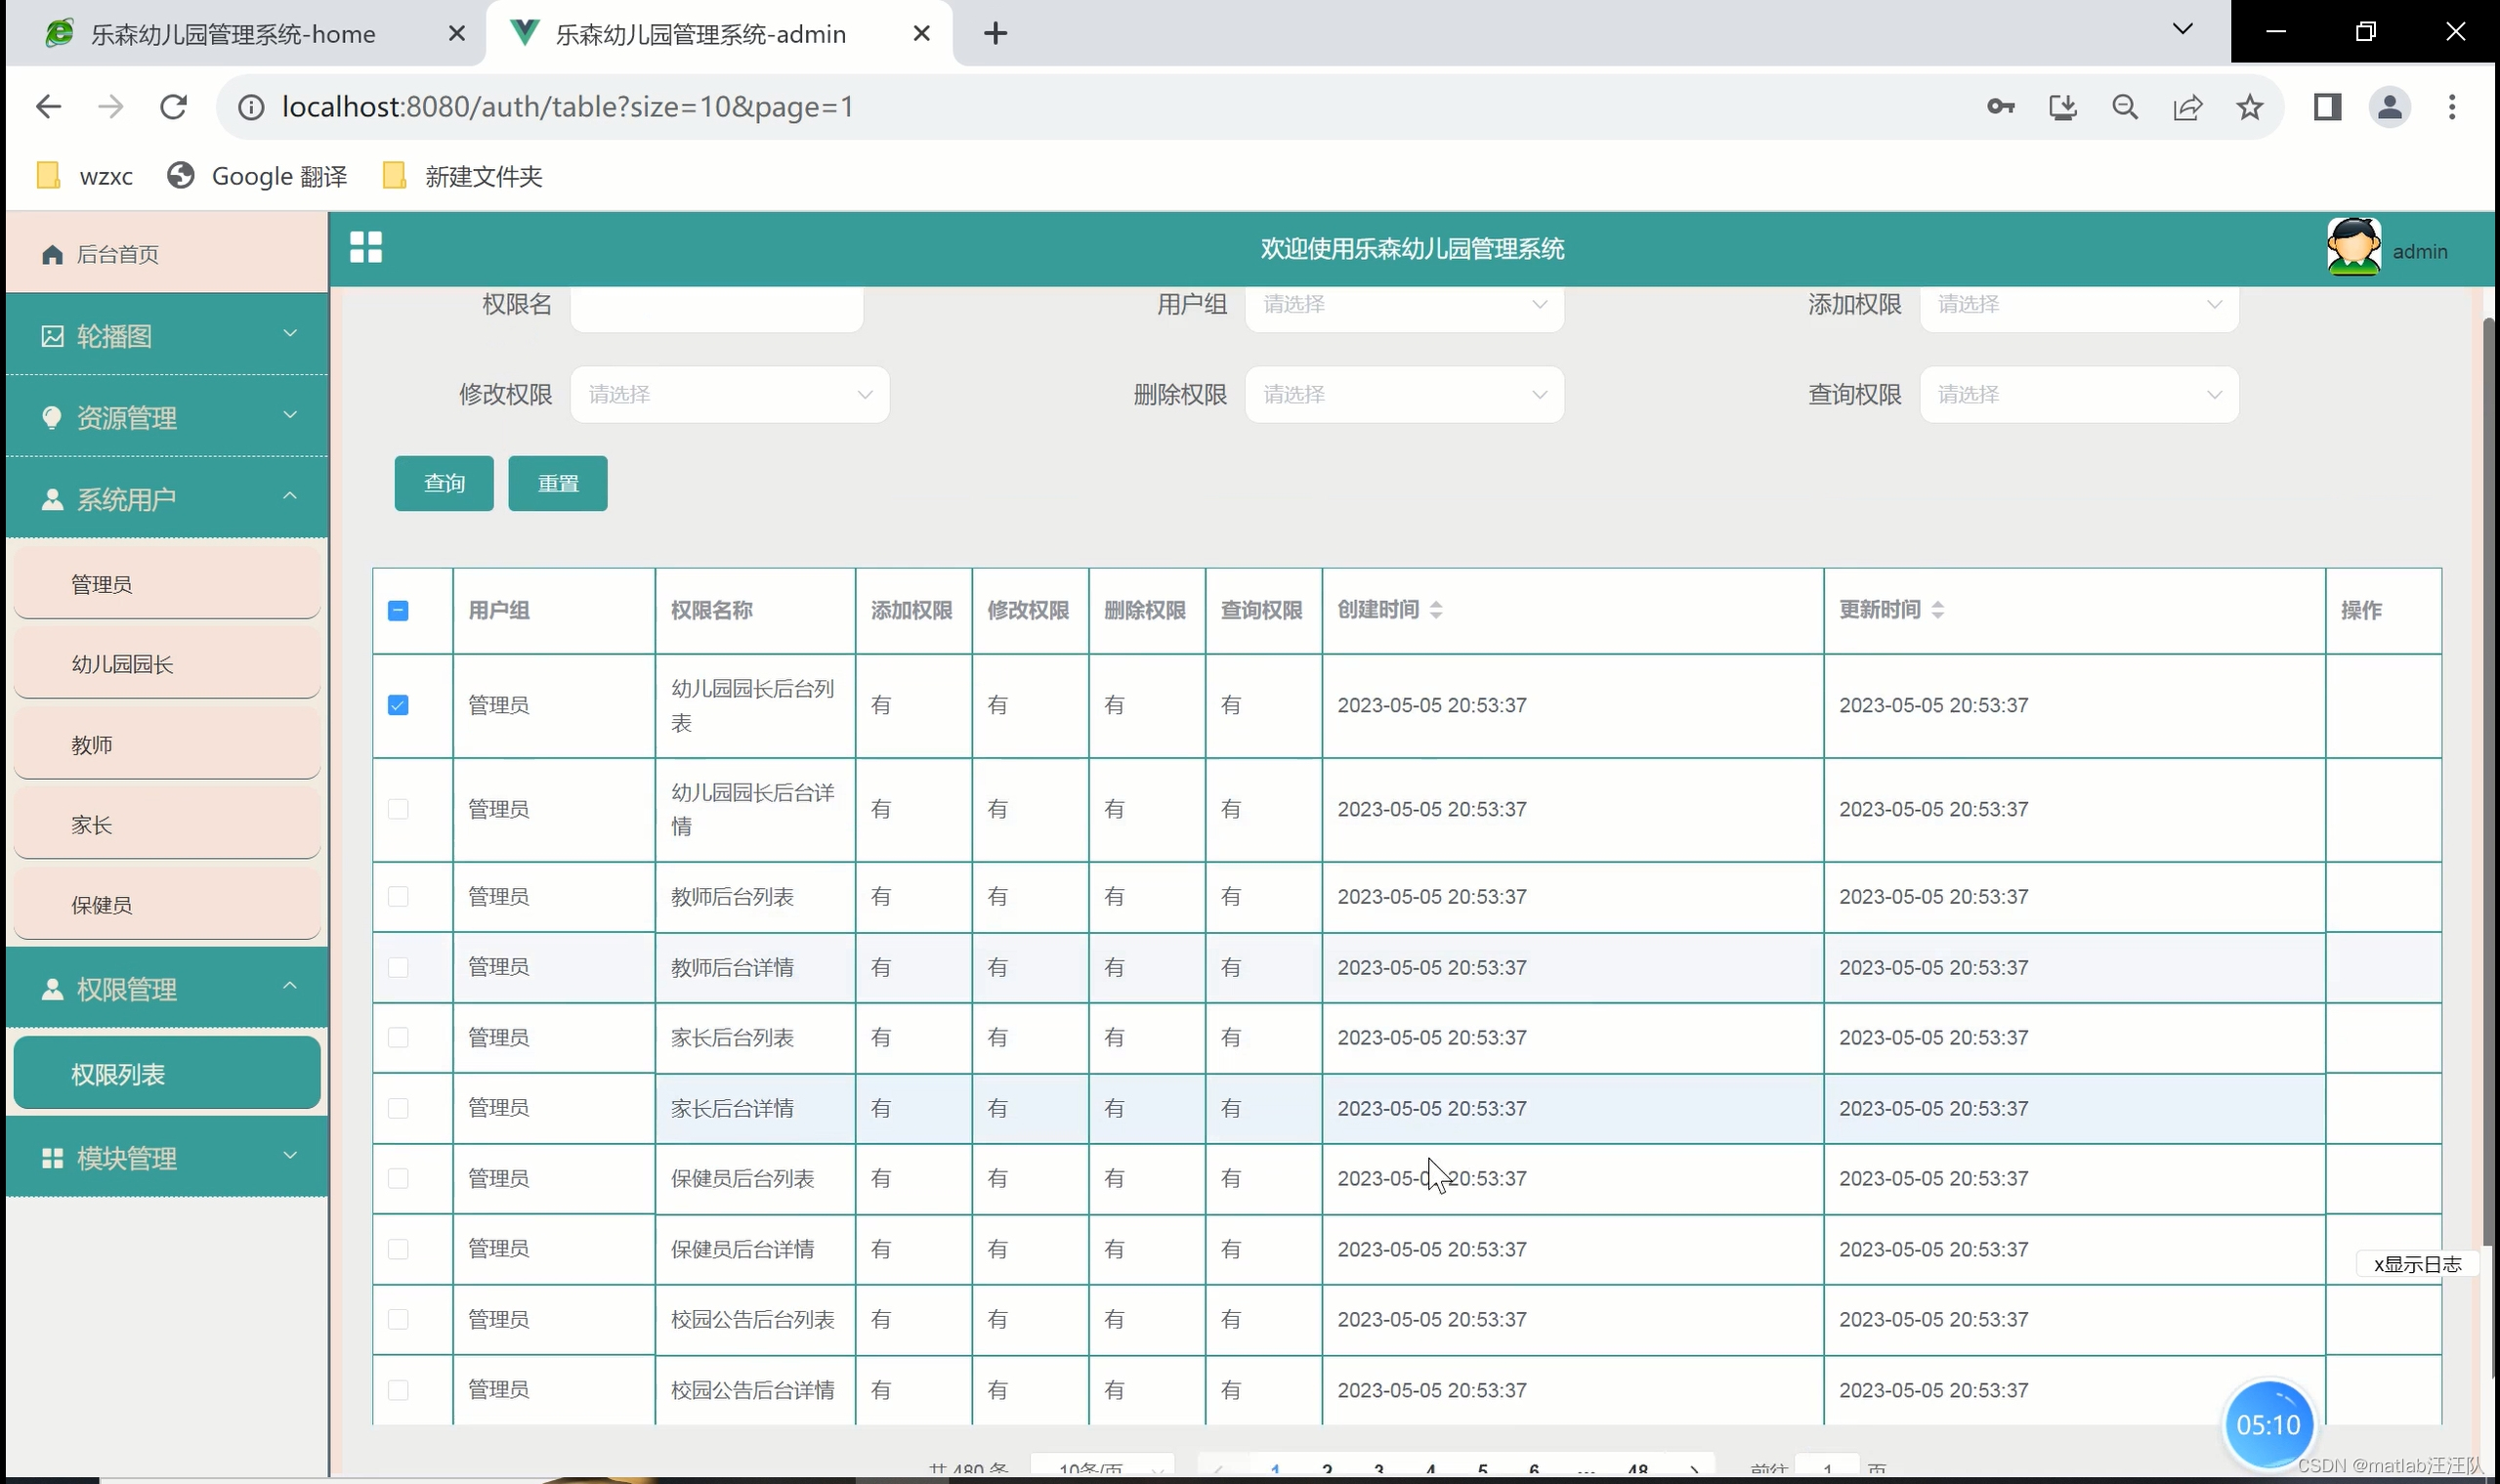Sort by 创建时间 column arrows
Screen dimensions: 2500x1484
(1436, 610)
